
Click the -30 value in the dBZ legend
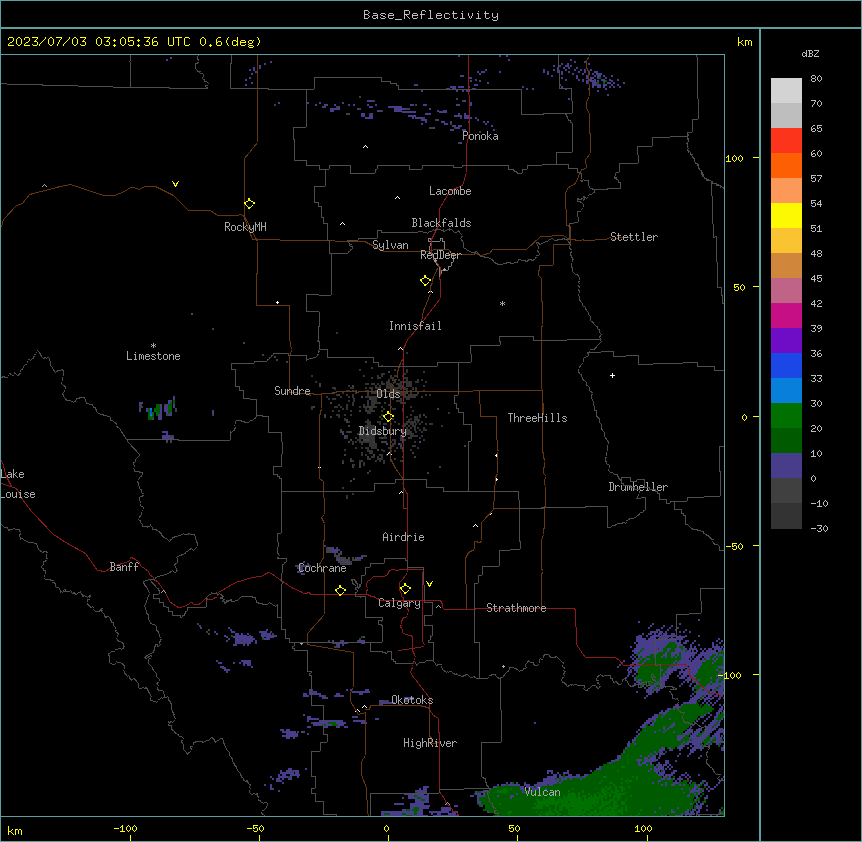(819, 528)
